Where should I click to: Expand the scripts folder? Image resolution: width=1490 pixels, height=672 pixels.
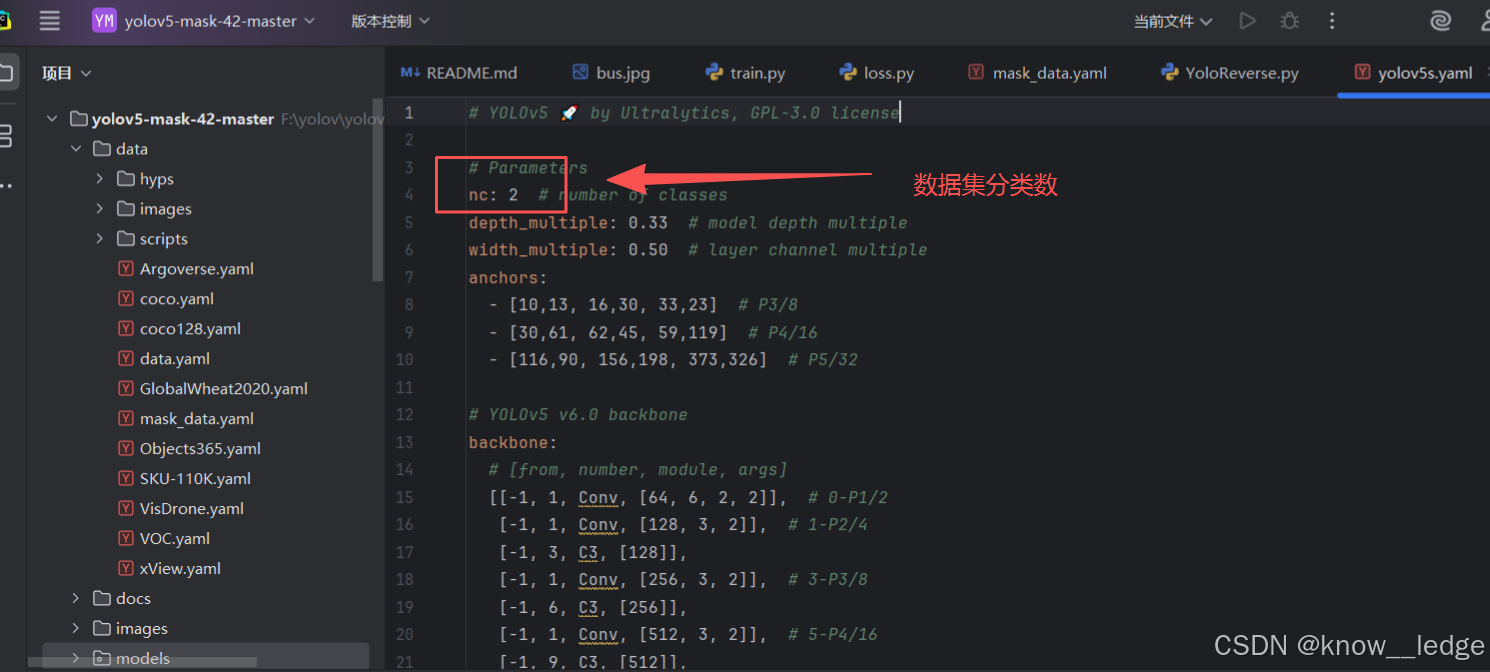point(100,239)
